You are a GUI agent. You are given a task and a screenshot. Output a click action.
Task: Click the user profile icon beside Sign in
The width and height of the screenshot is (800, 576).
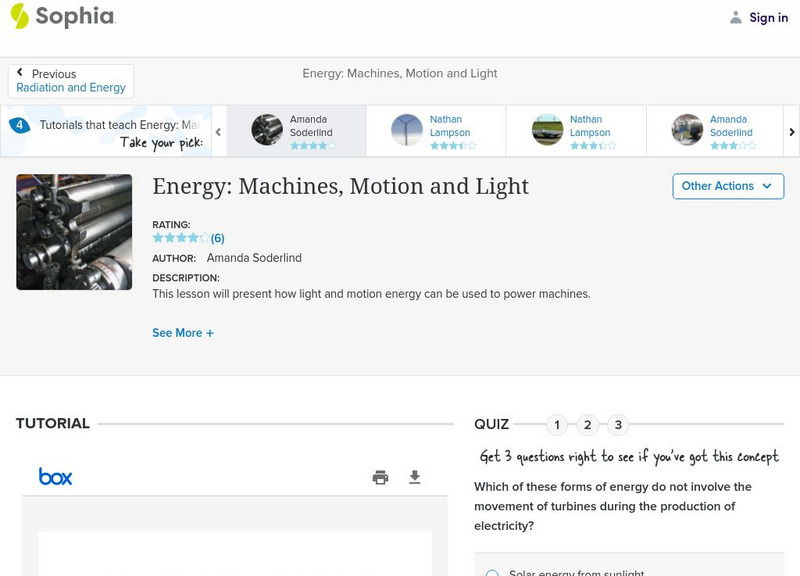pyautogui.click(x=736, y=17)
